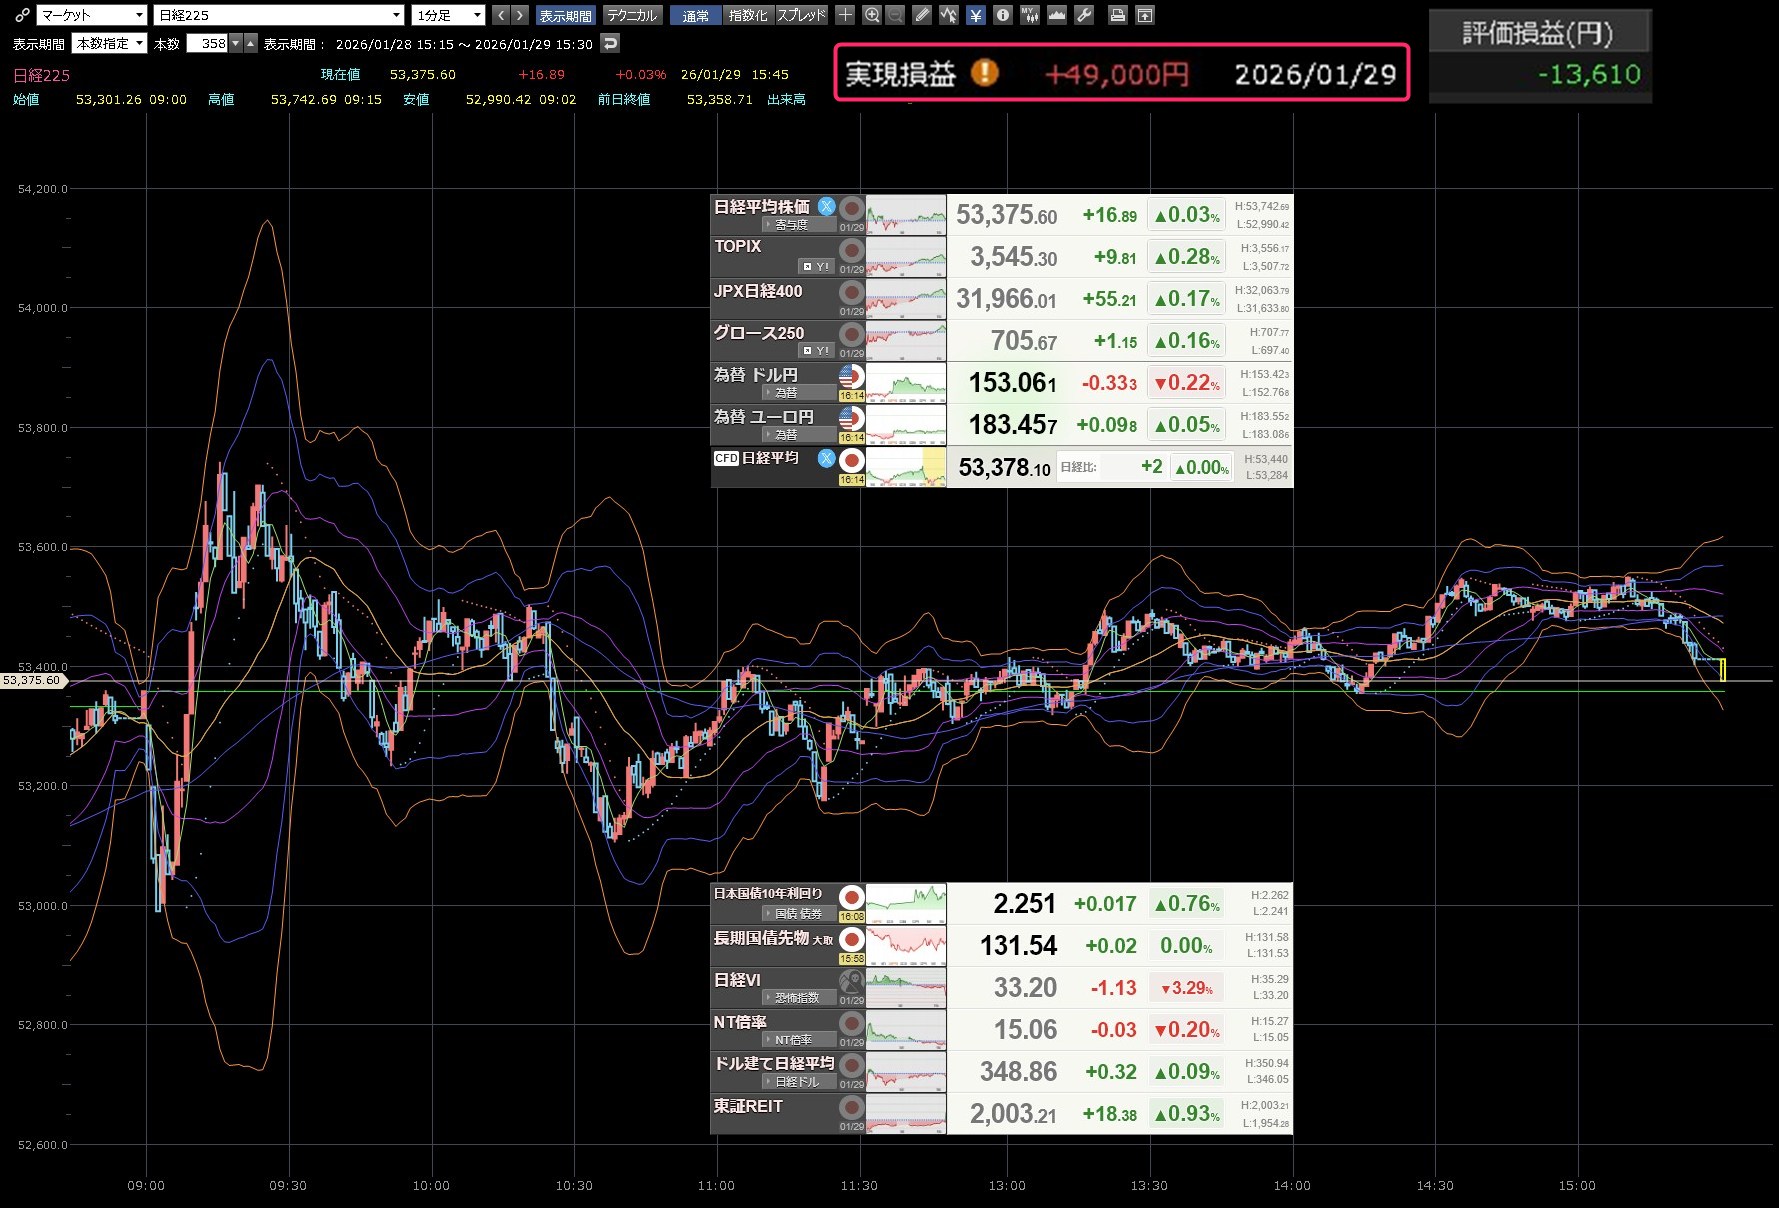The image size is (1779, 1208).
Task: Open the pencil drawing tool
Action: 922,15
